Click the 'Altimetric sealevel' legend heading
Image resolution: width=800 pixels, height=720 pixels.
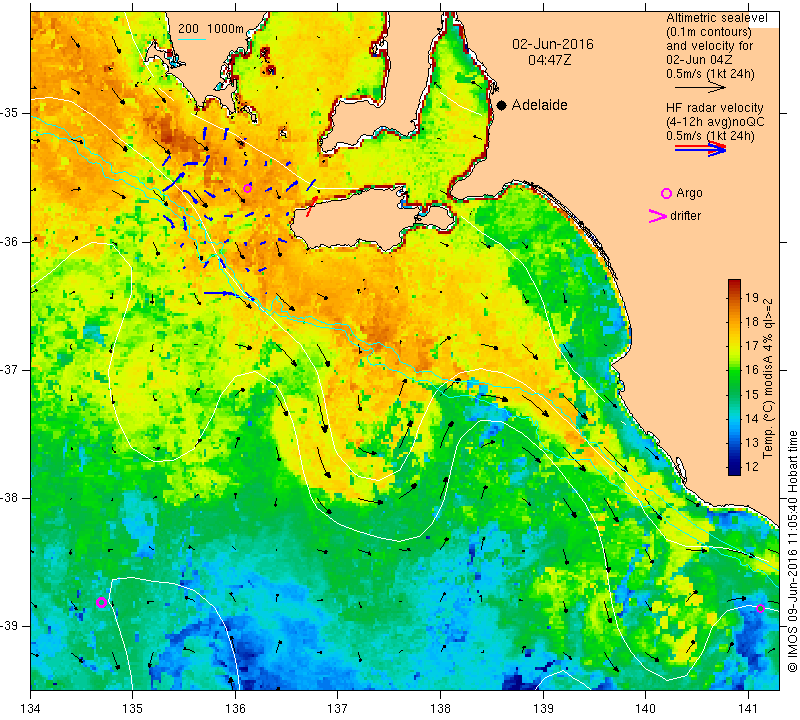[716, 18]
